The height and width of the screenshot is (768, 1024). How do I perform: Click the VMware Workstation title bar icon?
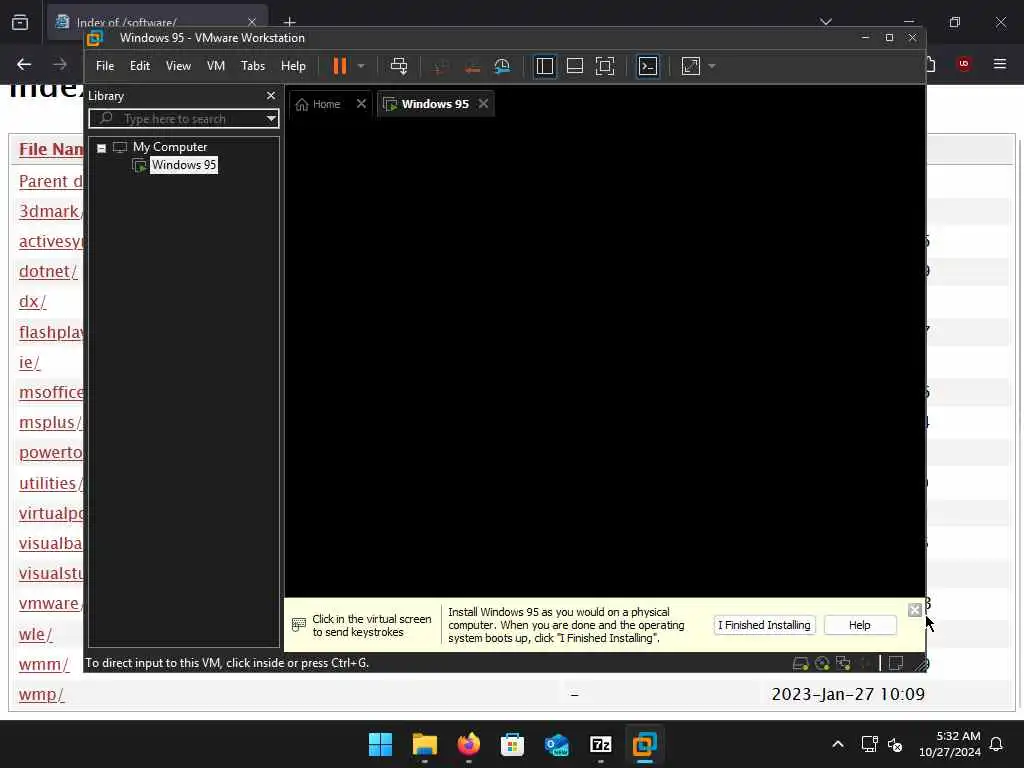95,38
